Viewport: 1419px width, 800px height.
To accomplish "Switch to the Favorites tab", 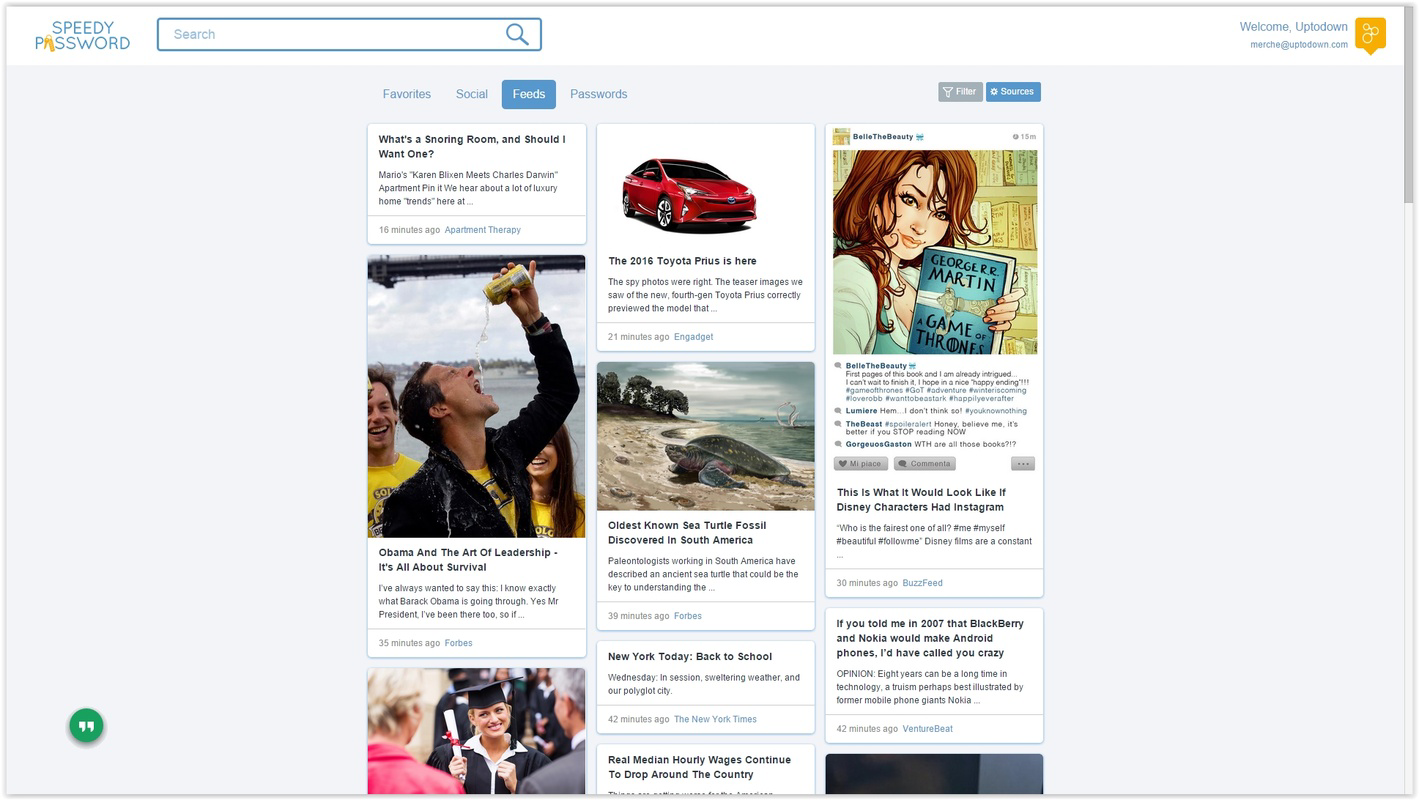I will pyautogui.click(x=407, y=94).
